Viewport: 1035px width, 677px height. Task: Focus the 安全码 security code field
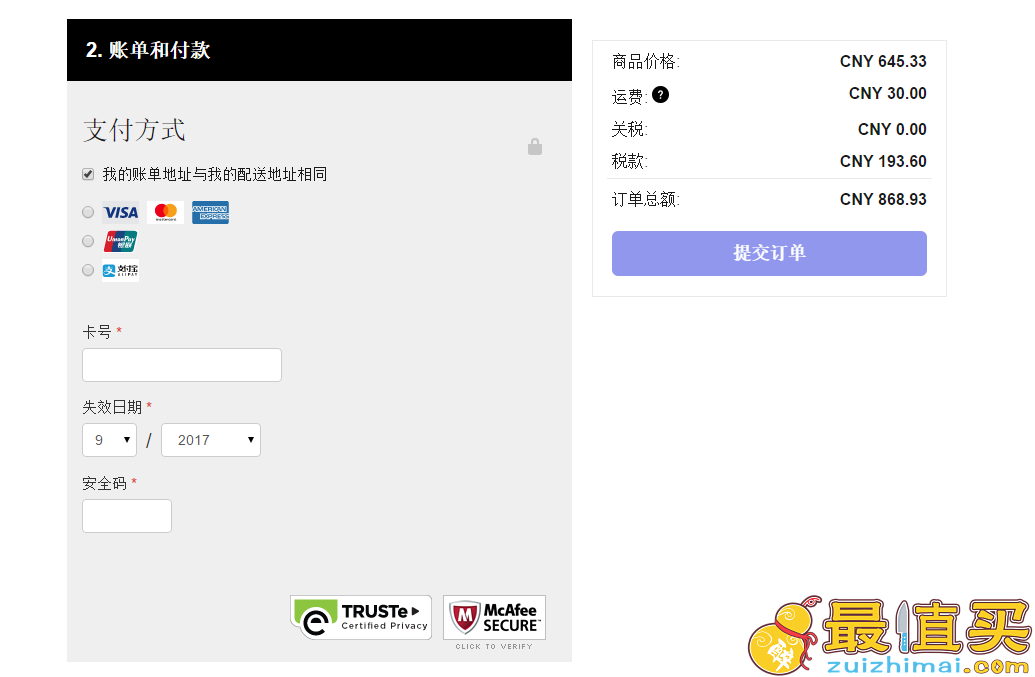127,516
